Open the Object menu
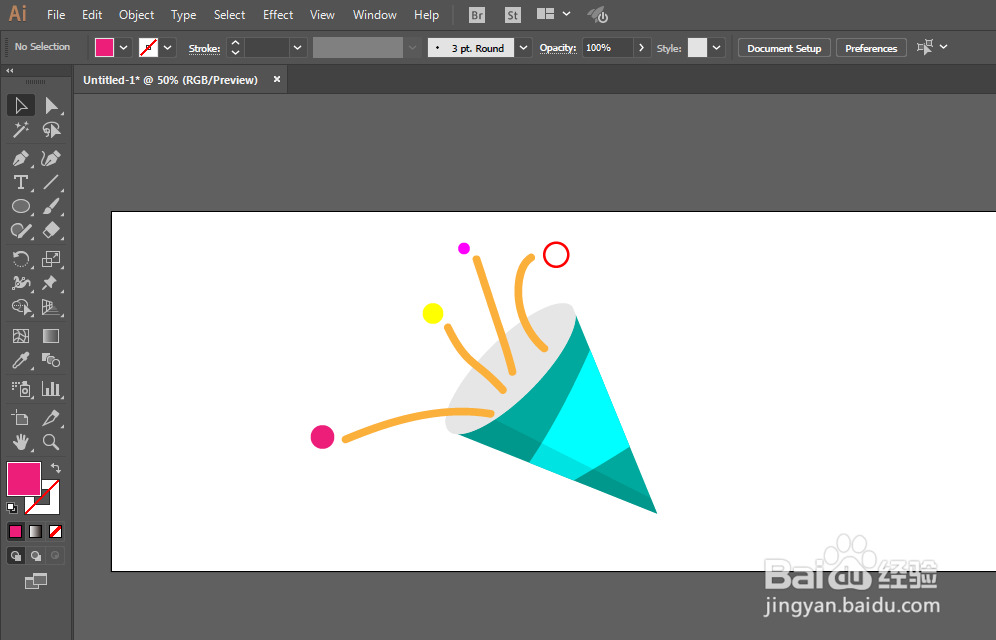 click(x=137, y=15)
